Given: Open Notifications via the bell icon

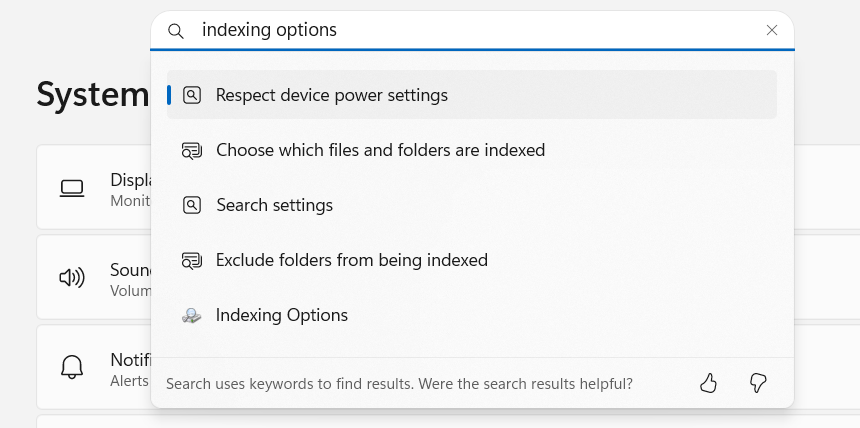Looking at the screenshot, I should [72, 367].
